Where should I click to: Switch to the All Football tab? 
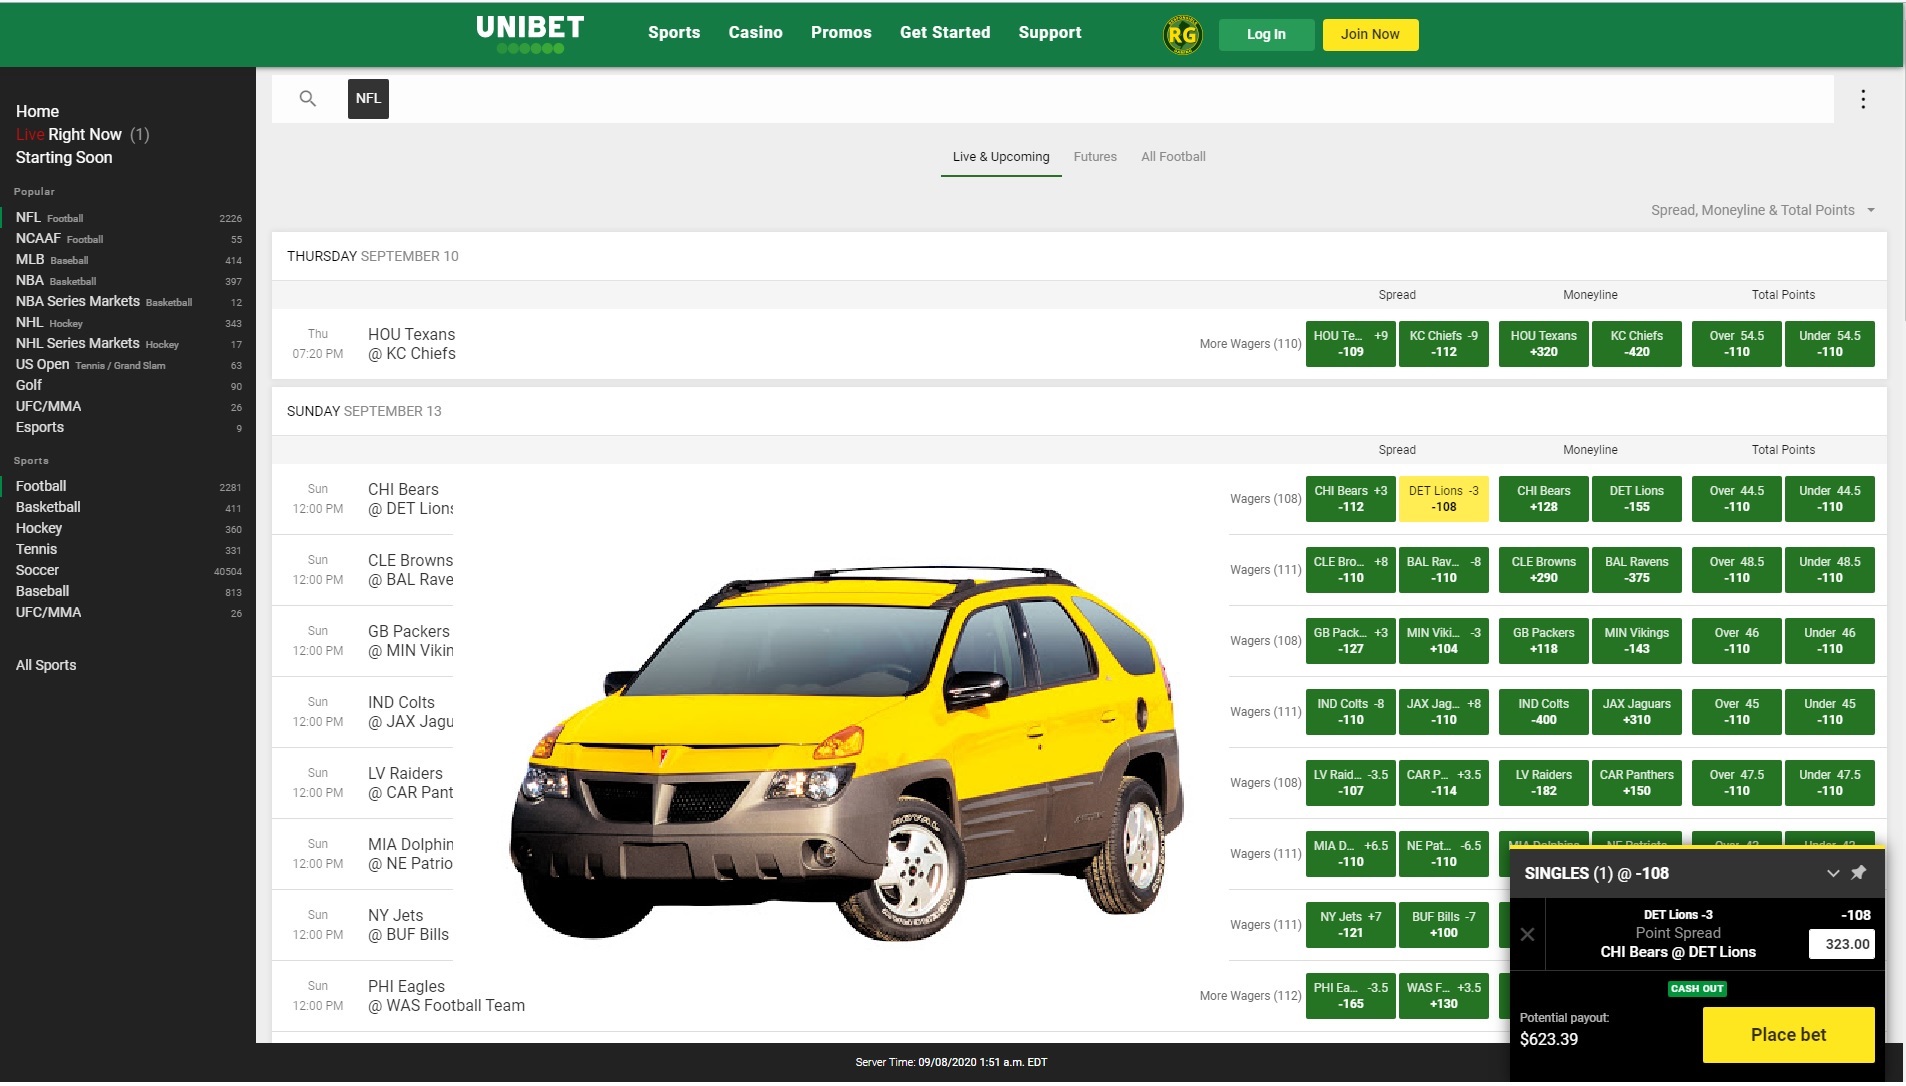[1173, 157]
